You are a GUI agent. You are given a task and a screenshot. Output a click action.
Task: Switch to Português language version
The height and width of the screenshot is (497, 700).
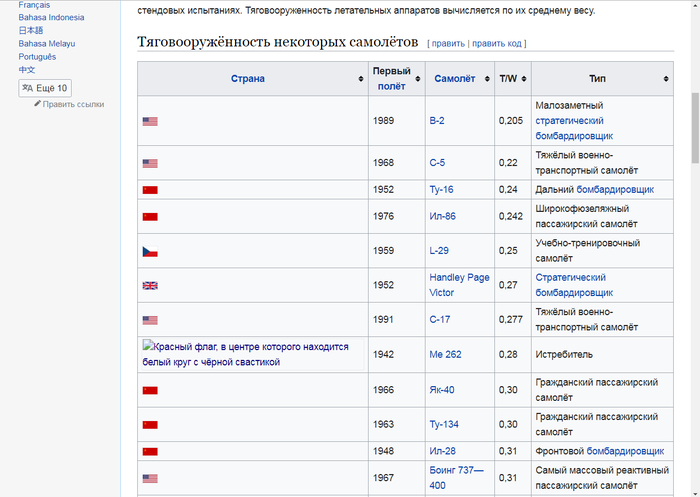coord(39,57)
